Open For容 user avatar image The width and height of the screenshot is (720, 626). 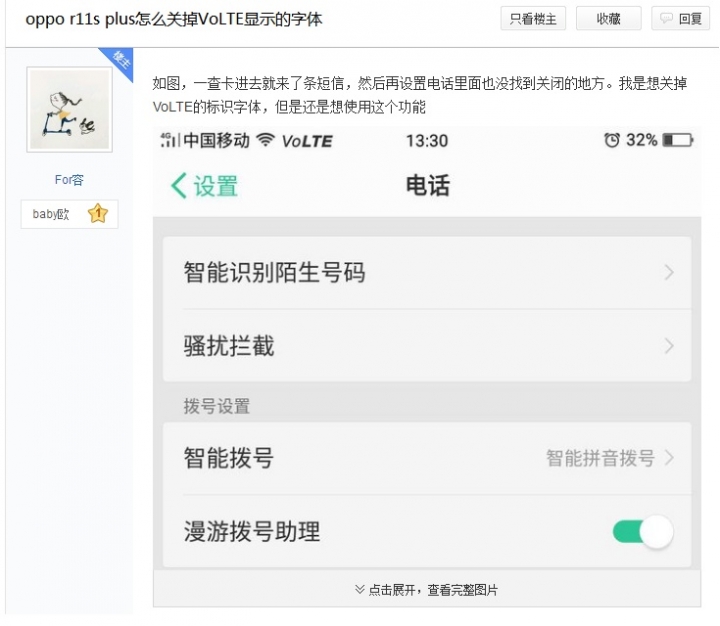[x=69, y=109]
